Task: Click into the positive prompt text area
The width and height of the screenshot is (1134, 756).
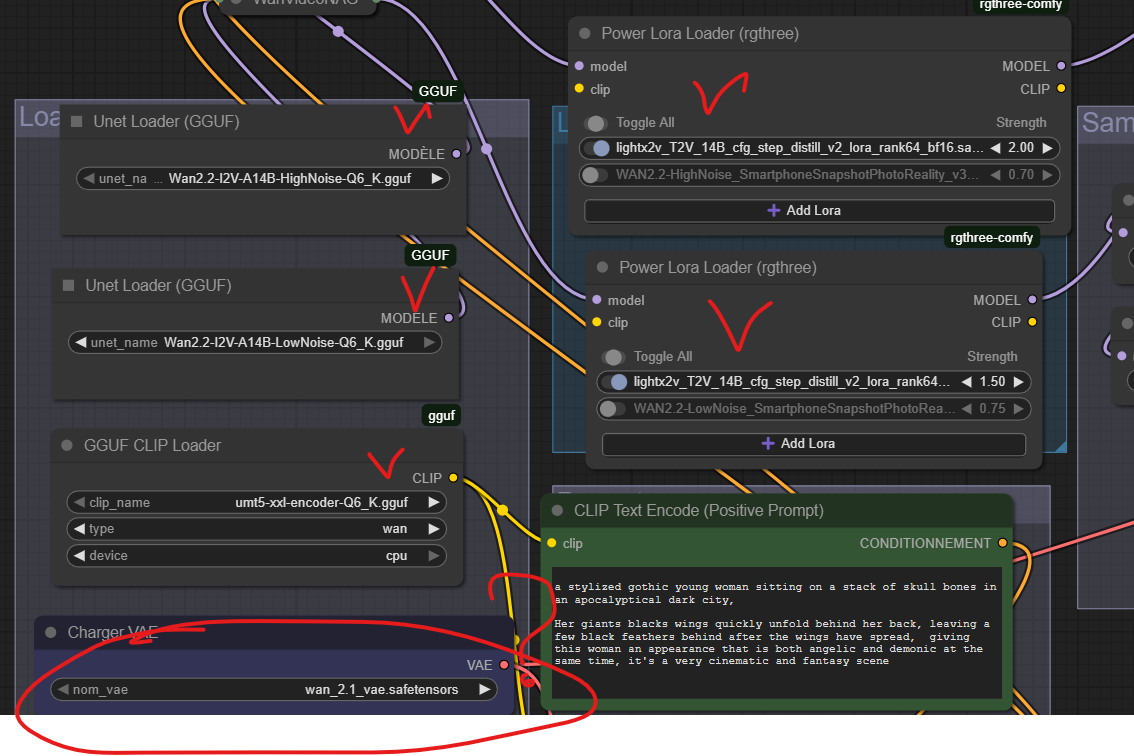Action: (776, 633)
